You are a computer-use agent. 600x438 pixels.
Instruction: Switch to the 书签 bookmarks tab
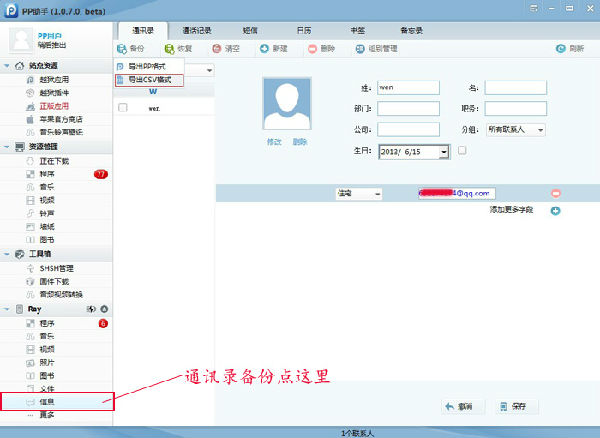coord(358,31)
